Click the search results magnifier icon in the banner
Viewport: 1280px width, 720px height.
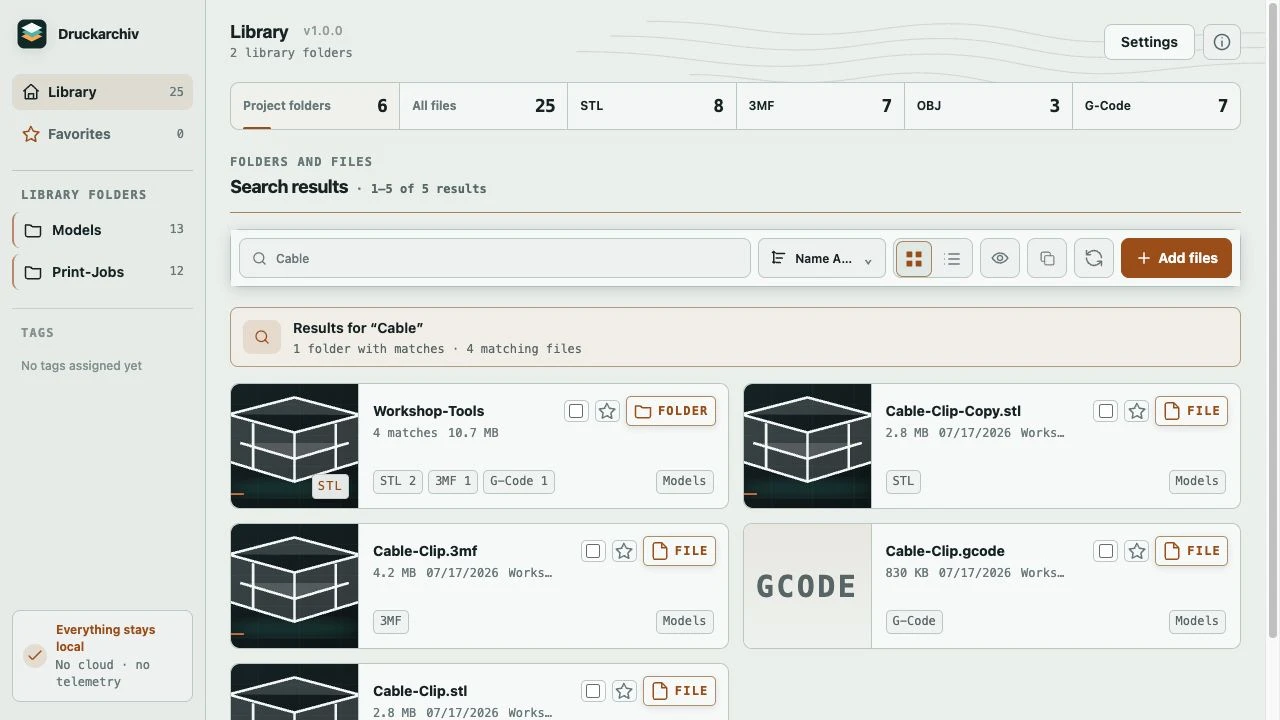click(x=262, y=337)
